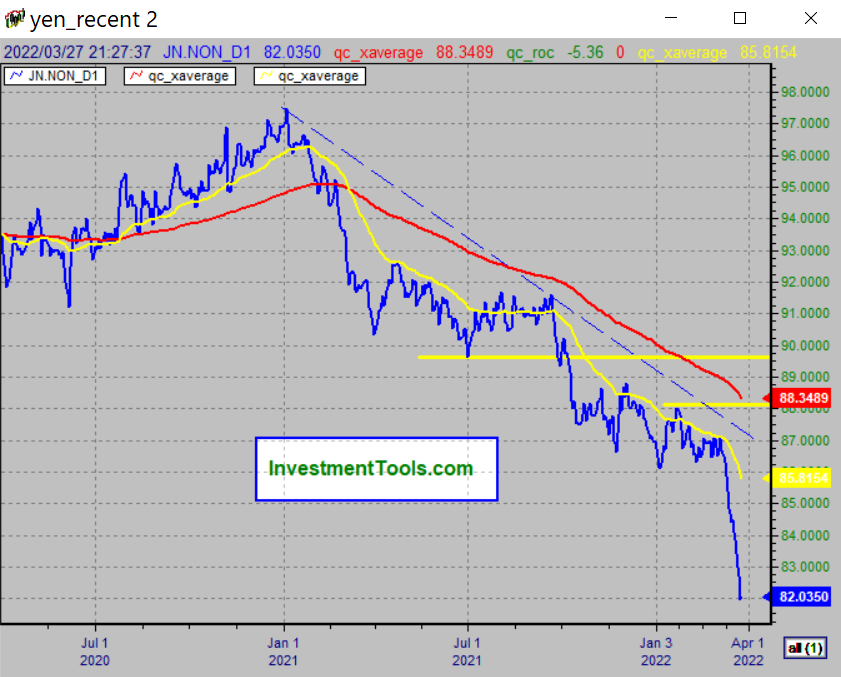Click the yen_recent 2 window app icon

(14, 19)
